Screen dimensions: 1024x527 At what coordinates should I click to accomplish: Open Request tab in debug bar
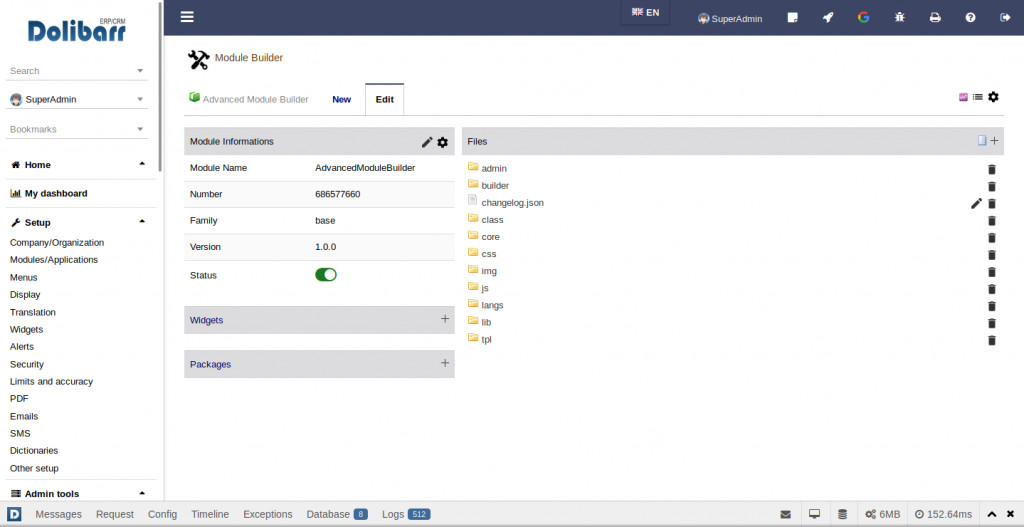click(x=115, y=514)
